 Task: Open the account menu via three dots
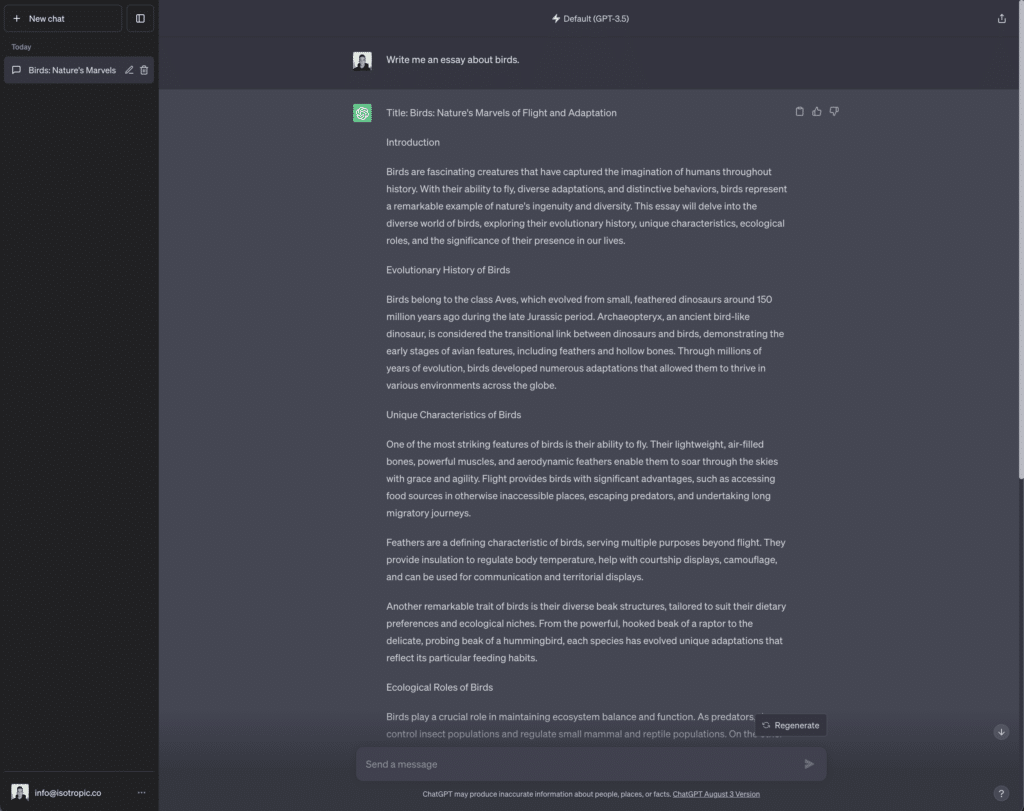click(142, 793)
